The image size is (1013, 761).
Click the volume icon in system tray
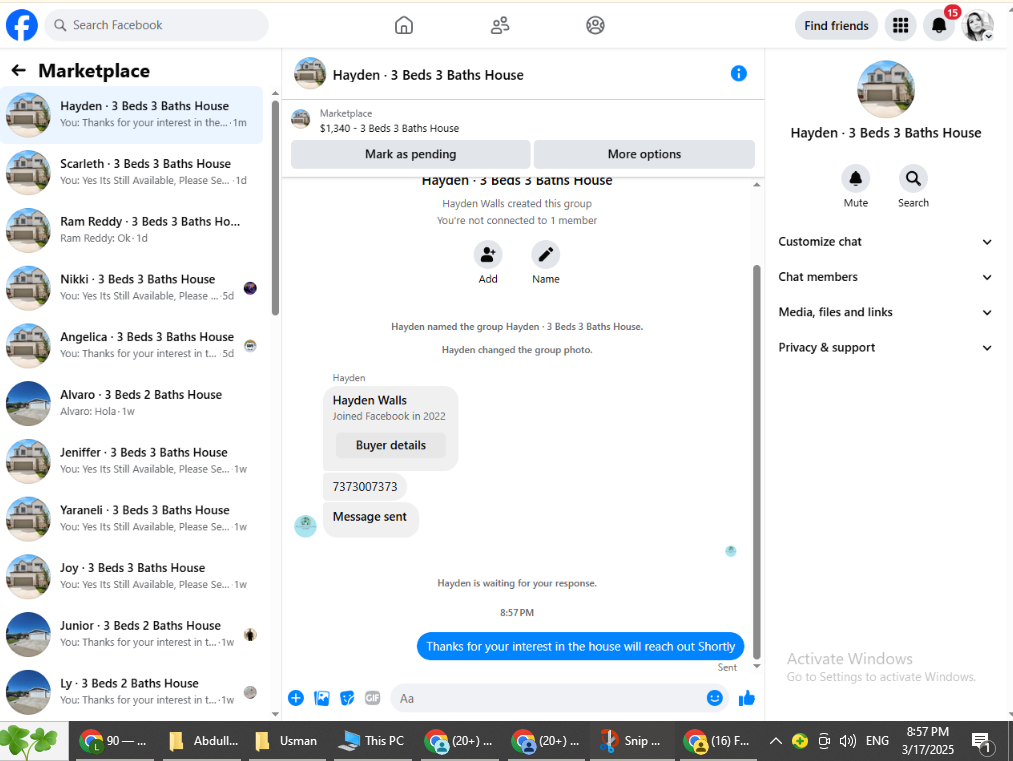[848, 741]
